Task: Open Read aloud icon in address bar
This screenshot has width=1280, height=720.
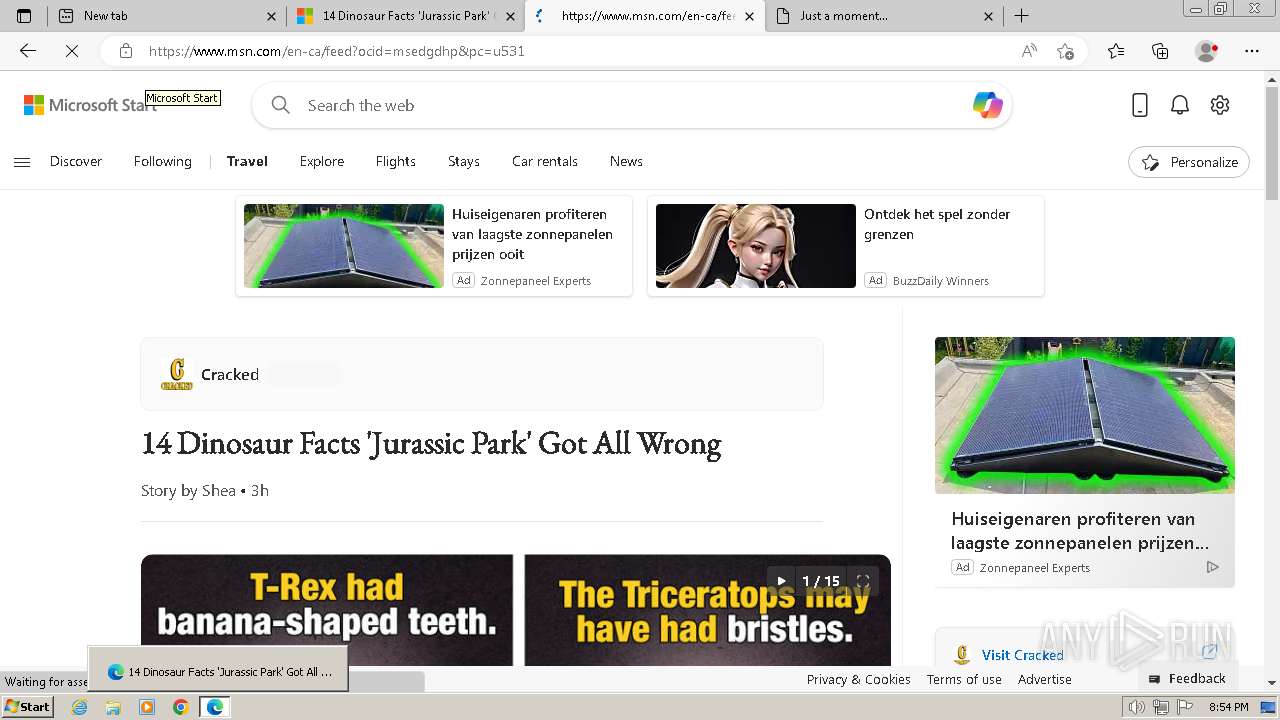Action: coord(1029,51)
